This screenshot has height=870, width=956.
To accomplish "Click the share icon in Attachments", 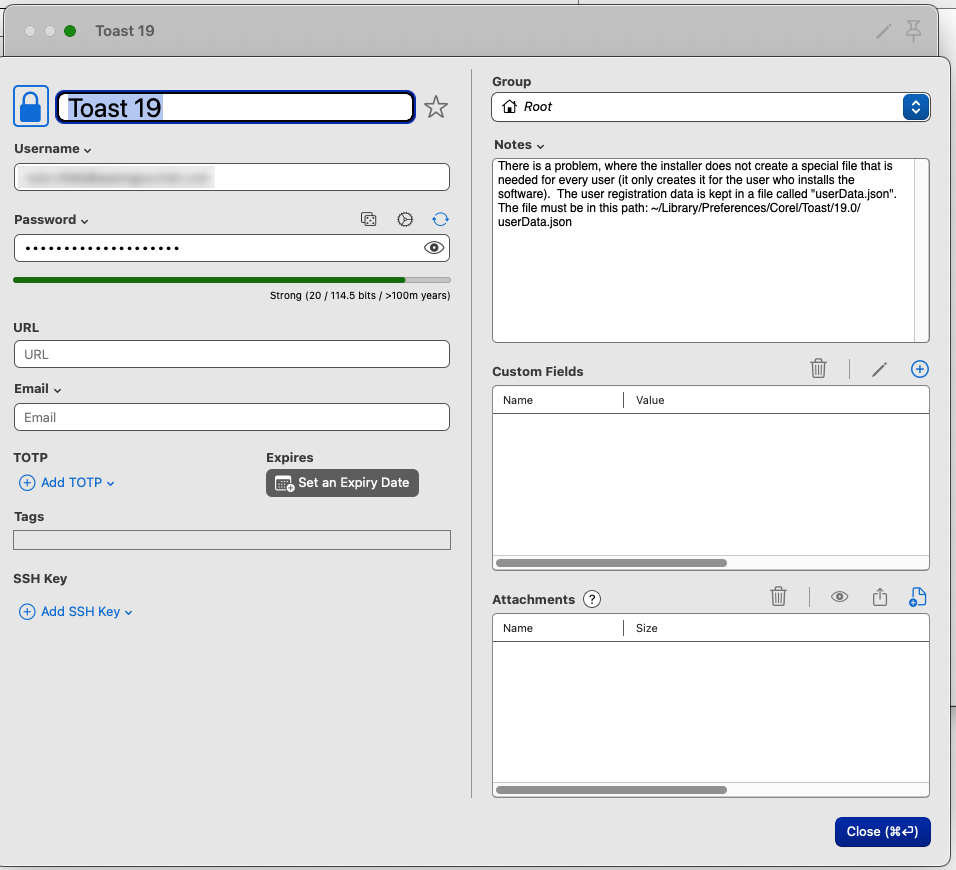I will [879, 597].
